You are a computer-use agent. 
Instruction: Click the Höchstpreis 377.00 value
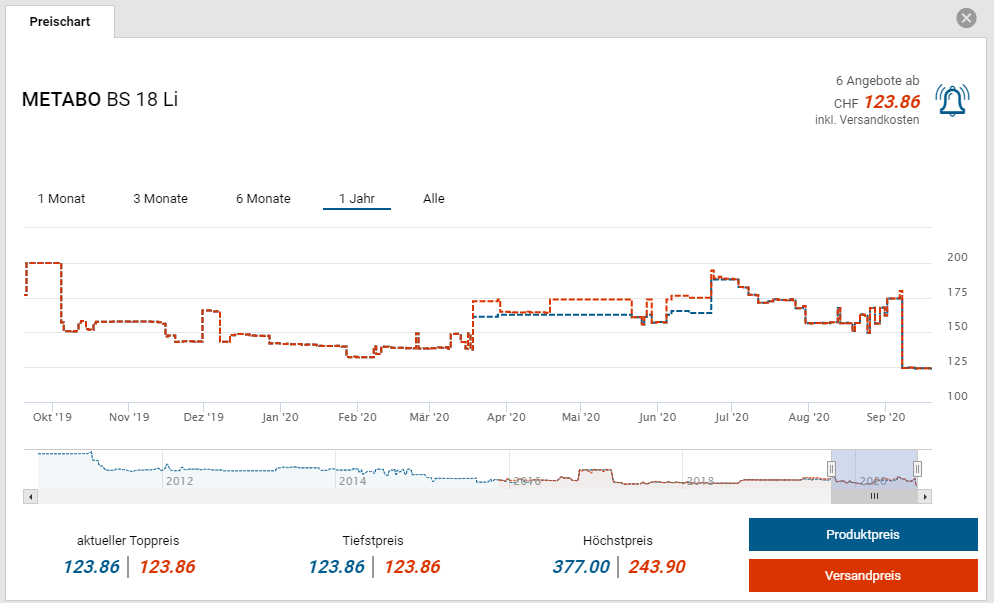click(580, 567)
